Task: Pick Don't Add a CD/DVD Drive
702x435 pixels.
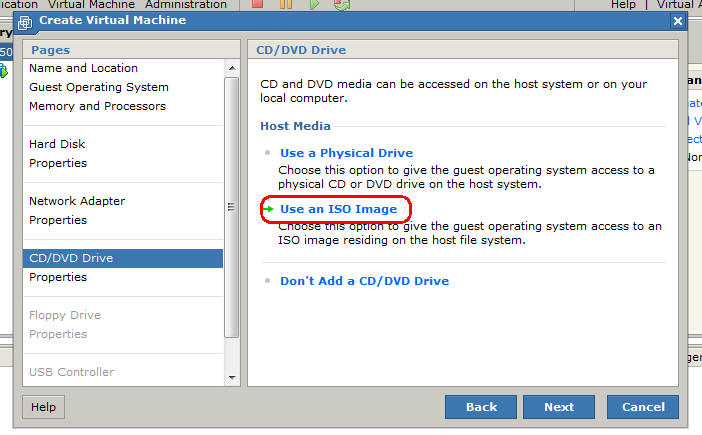Action: tap(364, 281)
